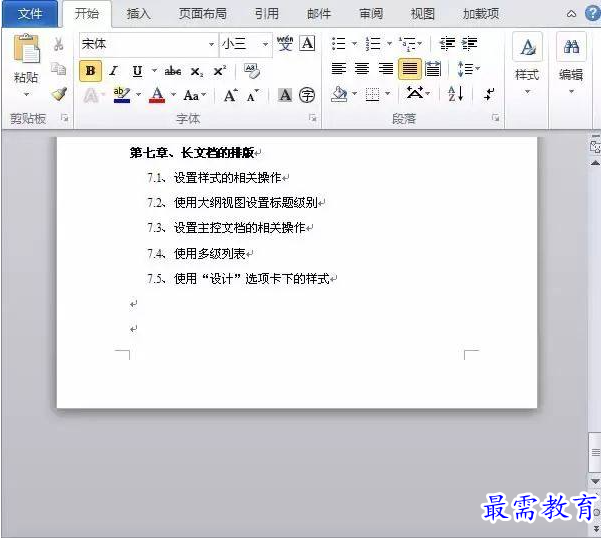Click the Phonetic Guide wén icon
Image resolution: width=605 pixels, height=539 pixels.
coord(285,44)
